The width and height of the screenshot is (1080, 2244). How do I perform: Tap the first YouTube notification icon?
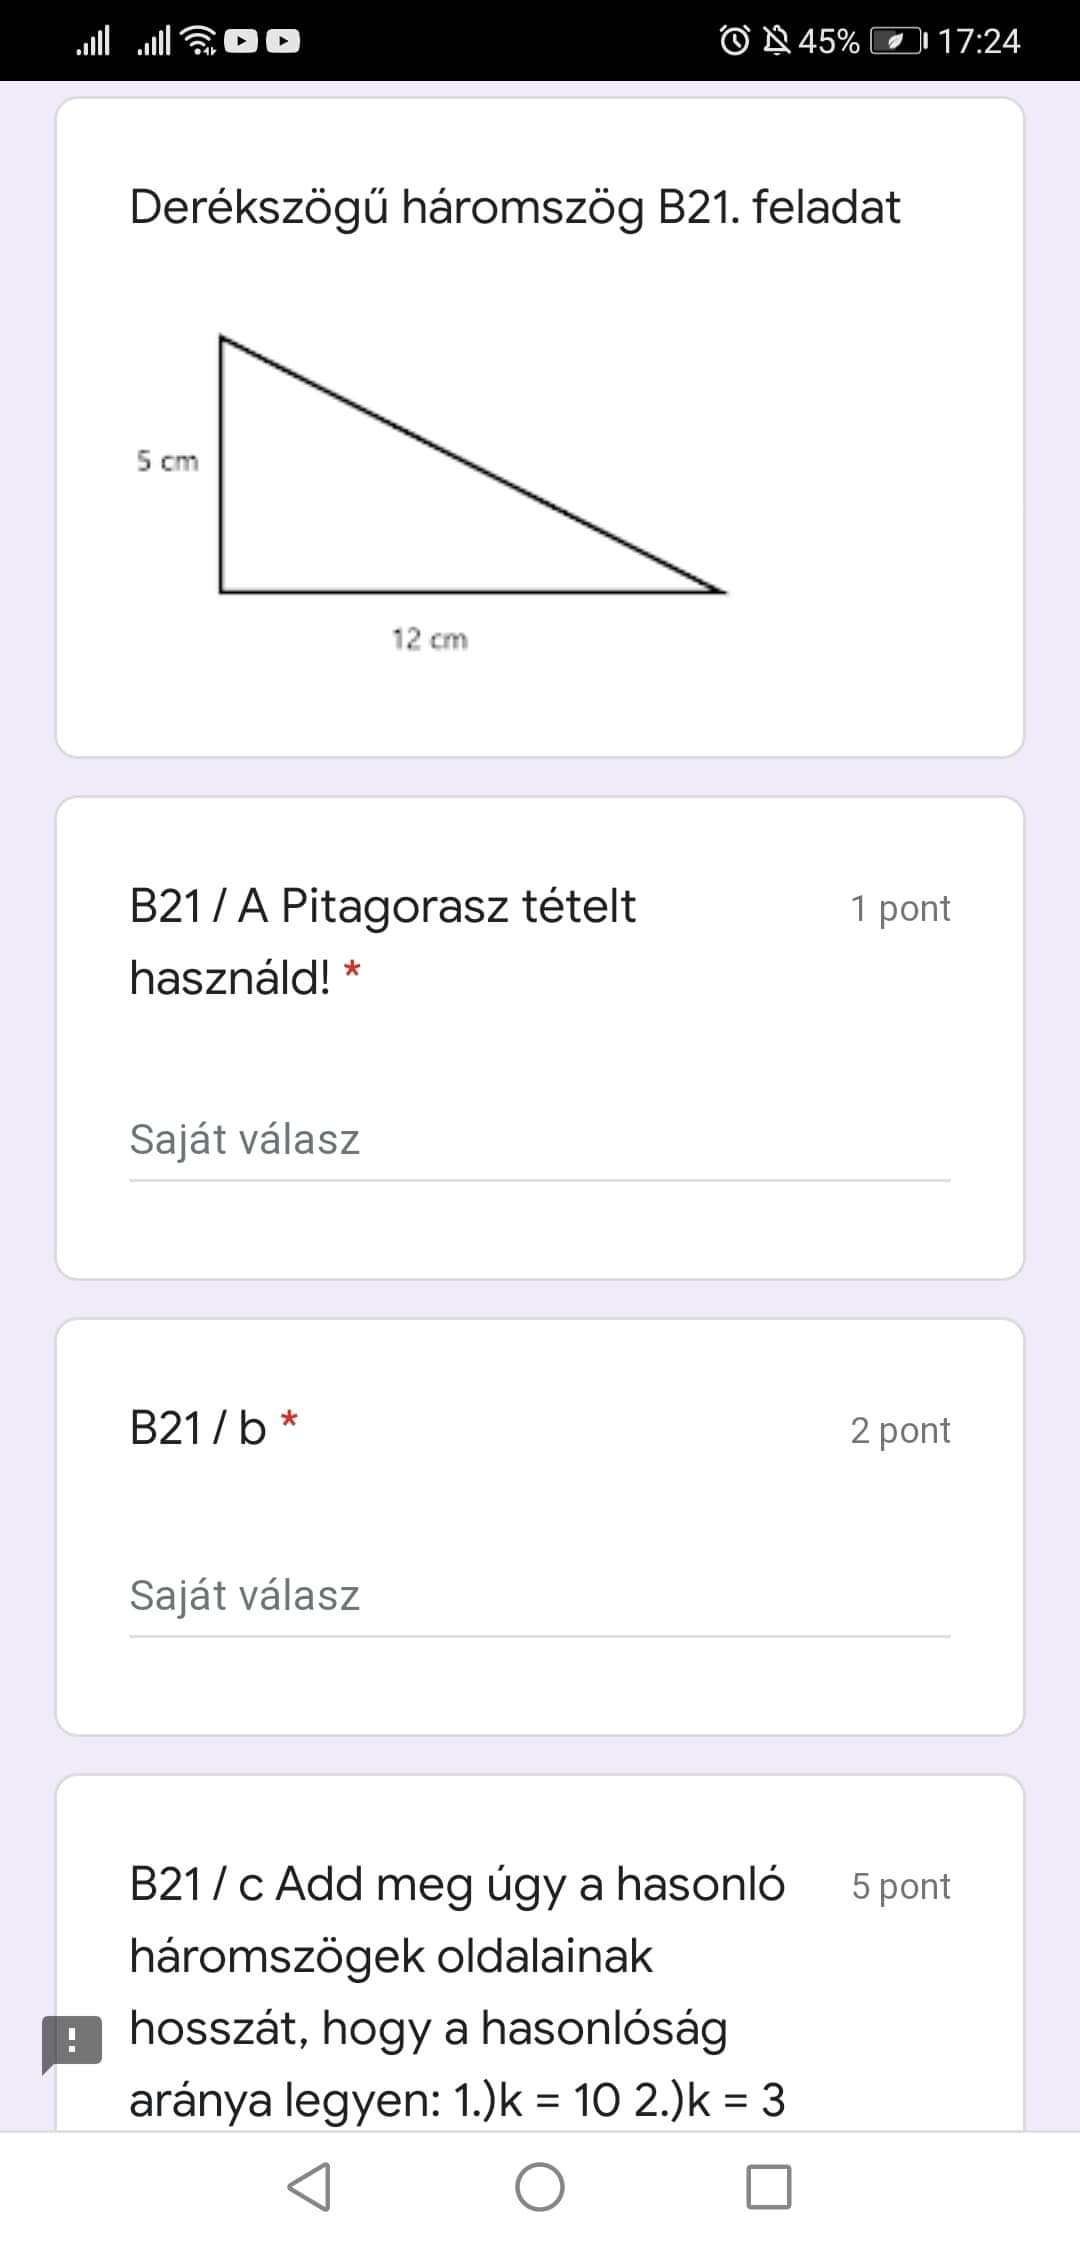tap(241, 41)
